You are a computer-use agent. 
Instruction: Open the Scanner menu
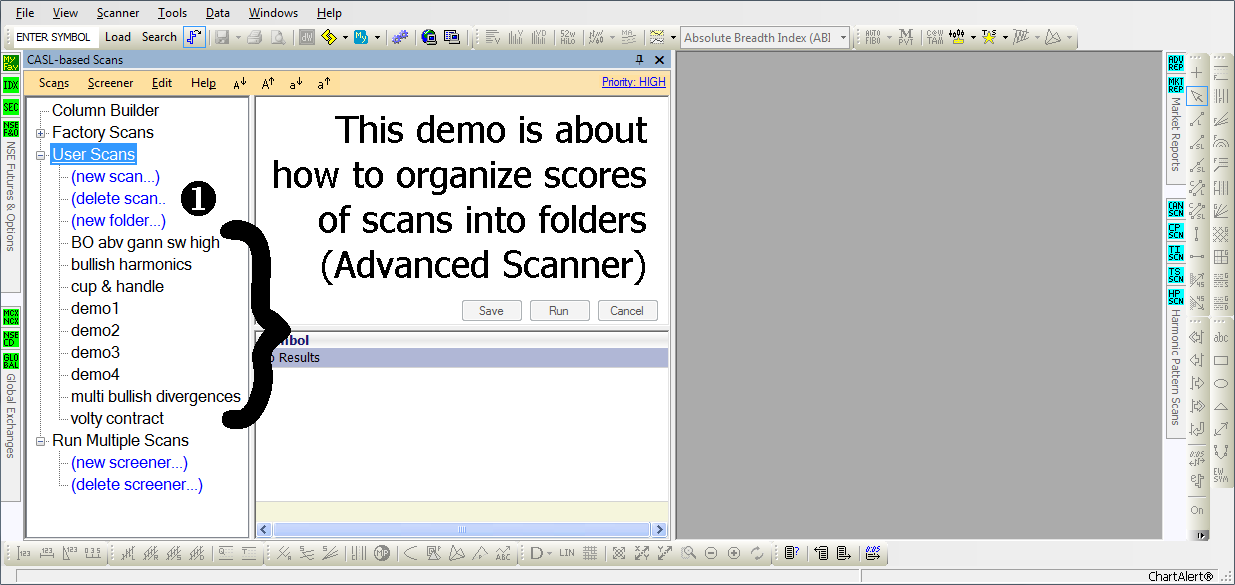tap(118, 13)
